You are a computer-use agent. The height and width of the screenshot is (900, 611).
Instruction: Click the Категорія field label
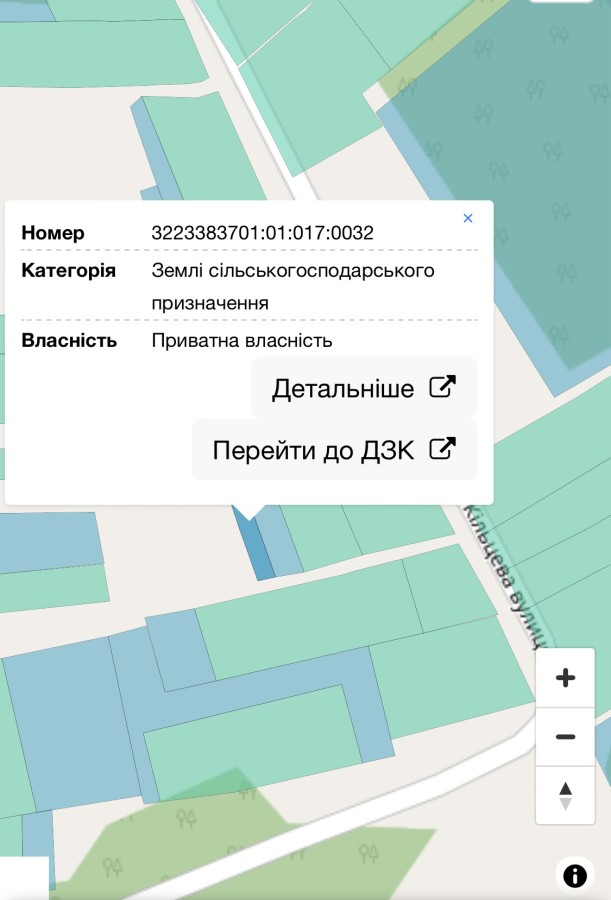click(x=68, y=271)
